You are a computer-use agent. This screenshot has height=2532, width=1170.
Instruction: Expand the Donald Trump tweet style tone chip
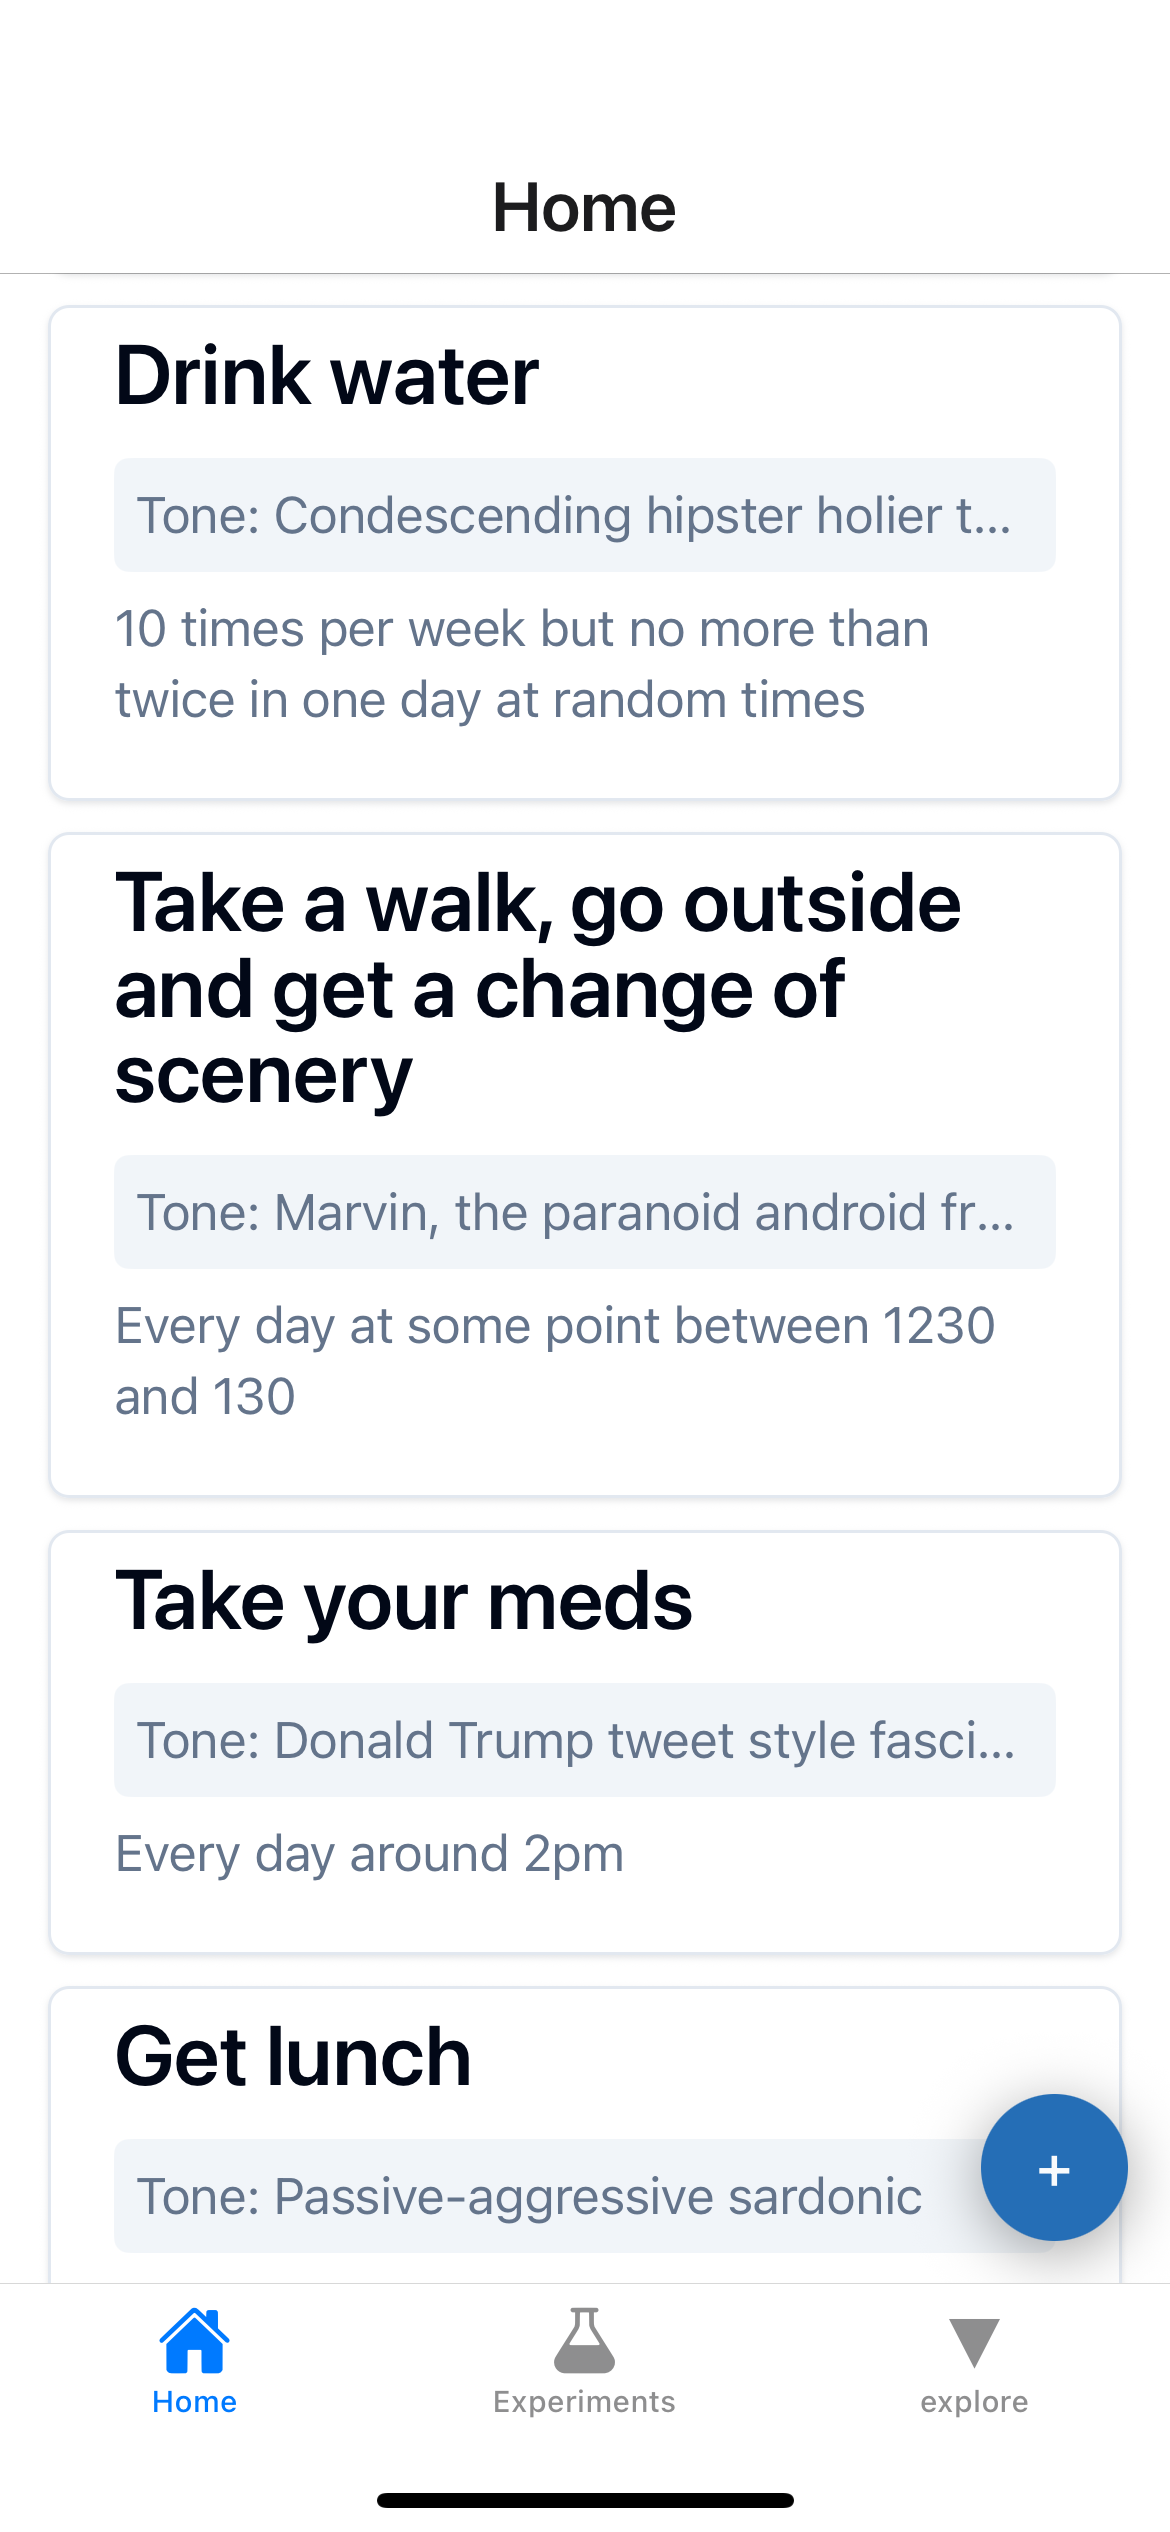tap(585, 1739)
